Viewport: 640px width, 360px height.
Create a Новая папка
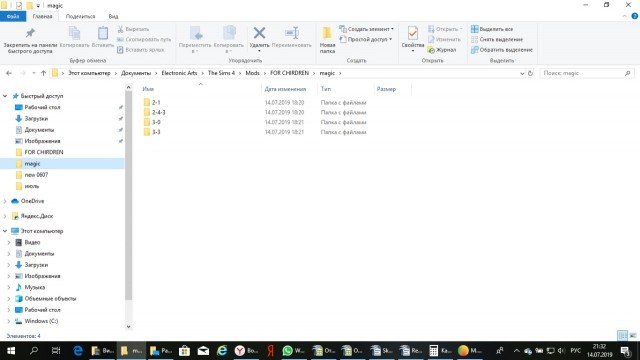pyautogui.click(x=327, y=40)
